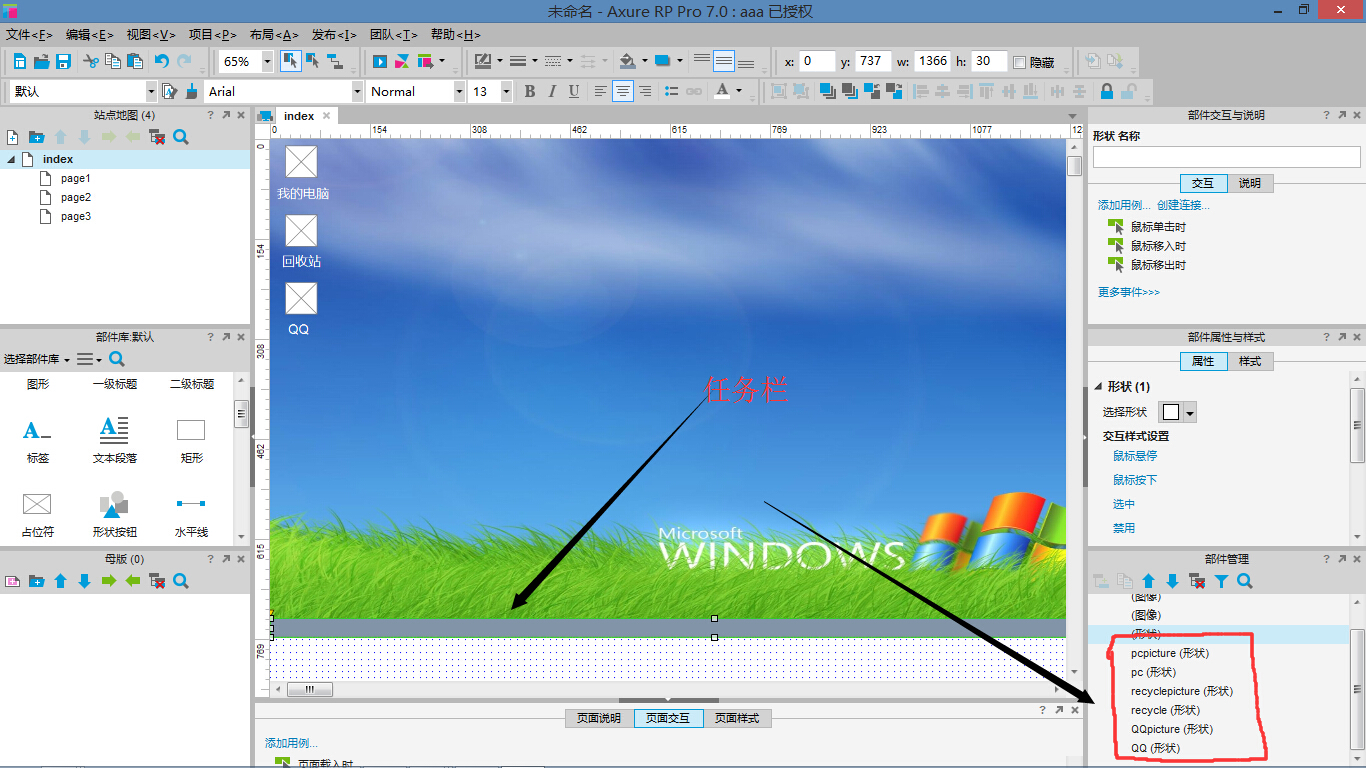Send the widget to back
This screenshot has height=768, width=1366.
[849, 91]
